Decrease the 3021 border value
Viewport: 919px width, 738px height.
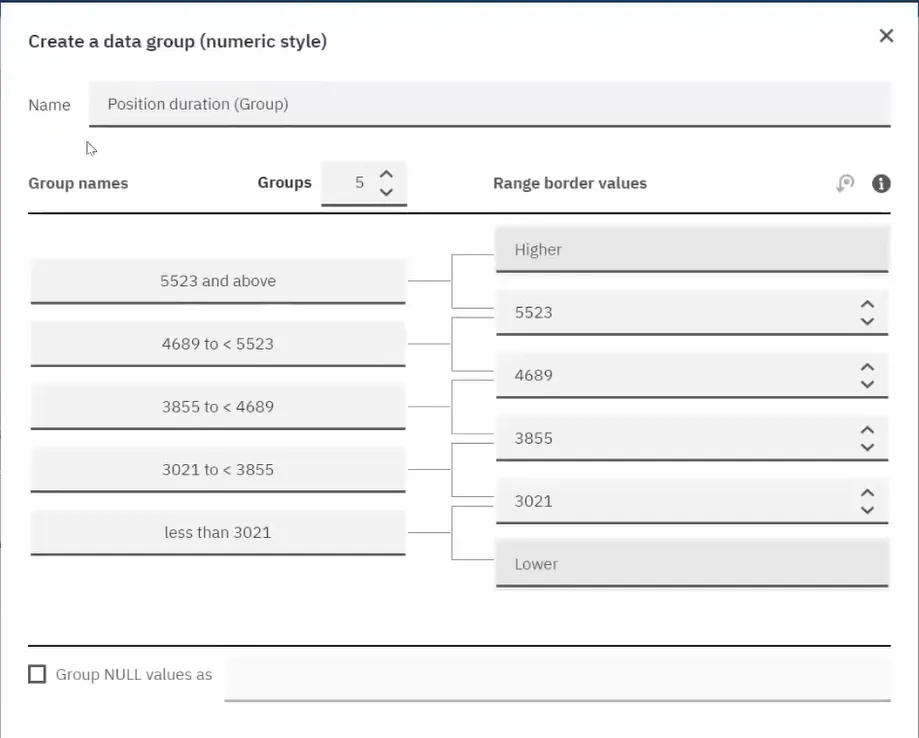point(867,510)
